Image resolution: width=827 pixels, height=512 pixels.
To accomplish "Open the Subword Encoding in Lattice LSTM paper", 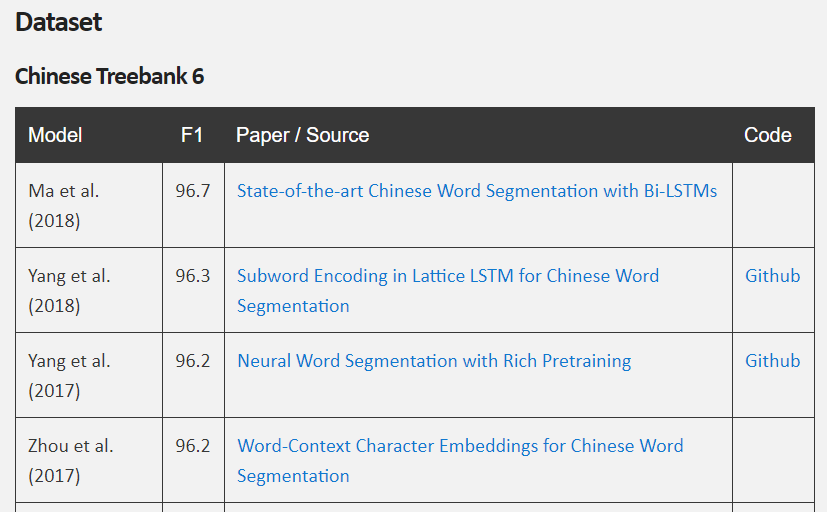I will tap(447, 276).
